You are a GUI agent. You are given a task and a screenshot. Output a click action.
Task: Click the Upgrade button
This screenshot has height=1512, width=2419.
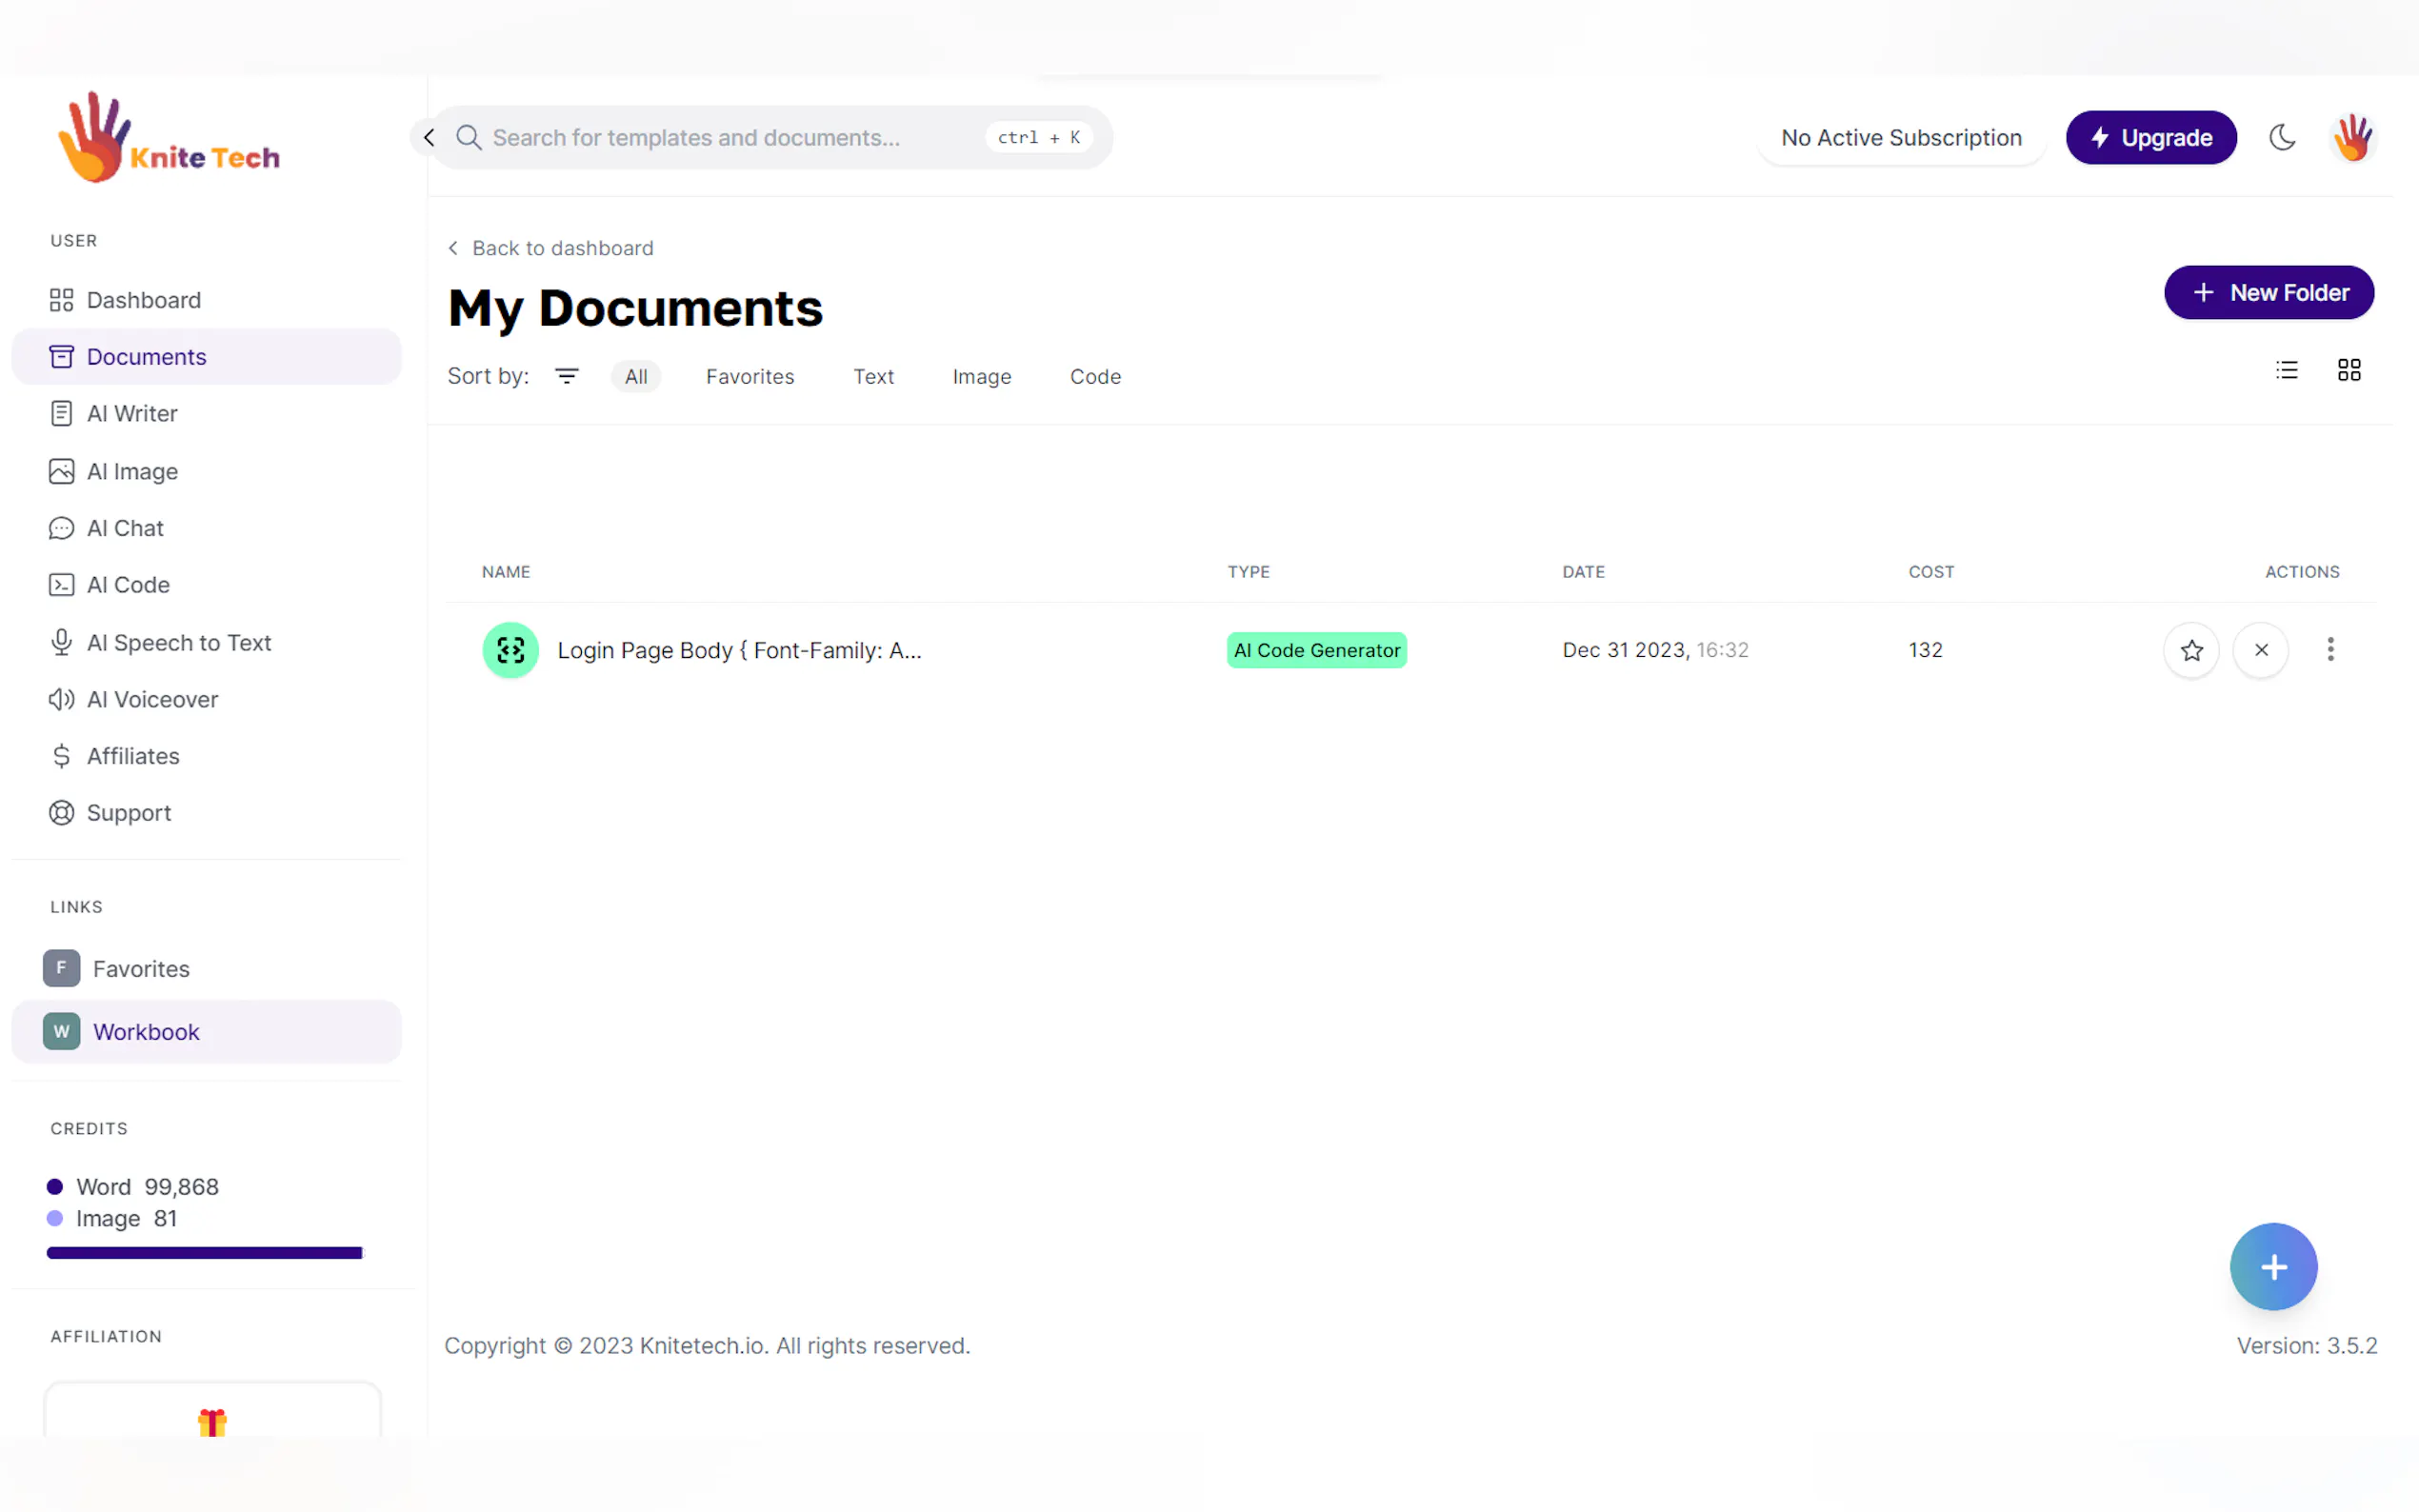coord(2150,137)
